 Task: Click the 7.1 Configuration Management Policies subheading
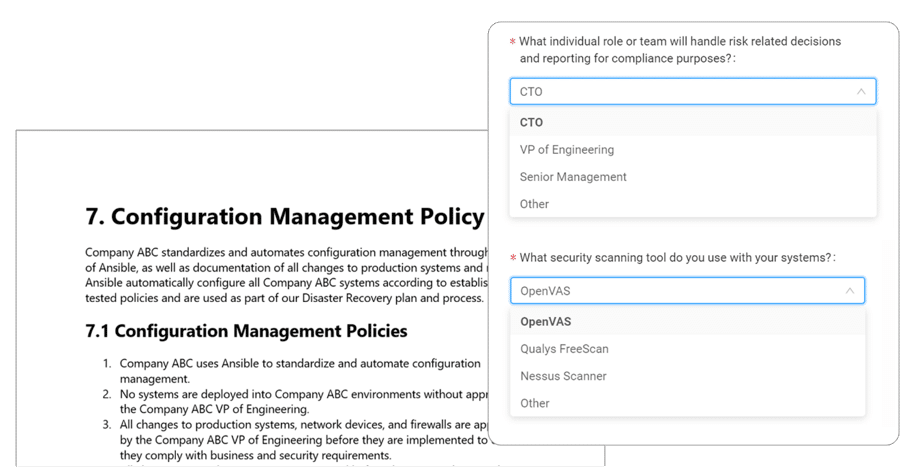pyautogui.click(x=246, y=331)
